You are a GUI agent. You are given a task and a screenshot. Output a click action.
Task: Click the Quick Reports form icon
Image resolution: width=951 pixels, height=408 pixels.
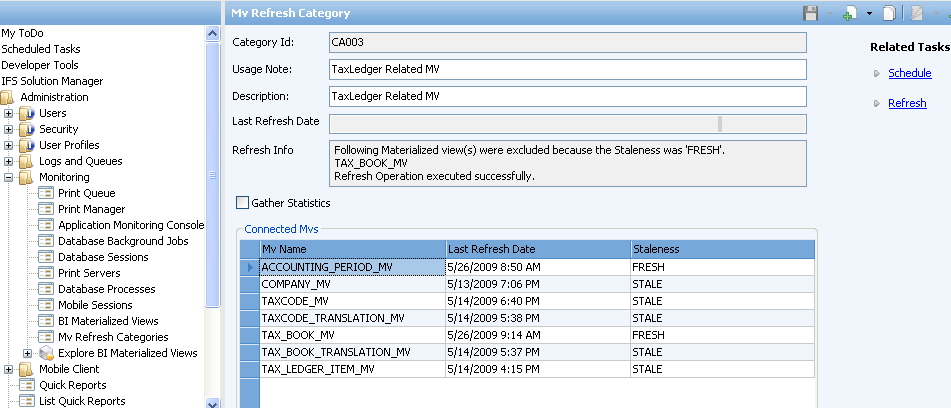(x=27, y=385)
